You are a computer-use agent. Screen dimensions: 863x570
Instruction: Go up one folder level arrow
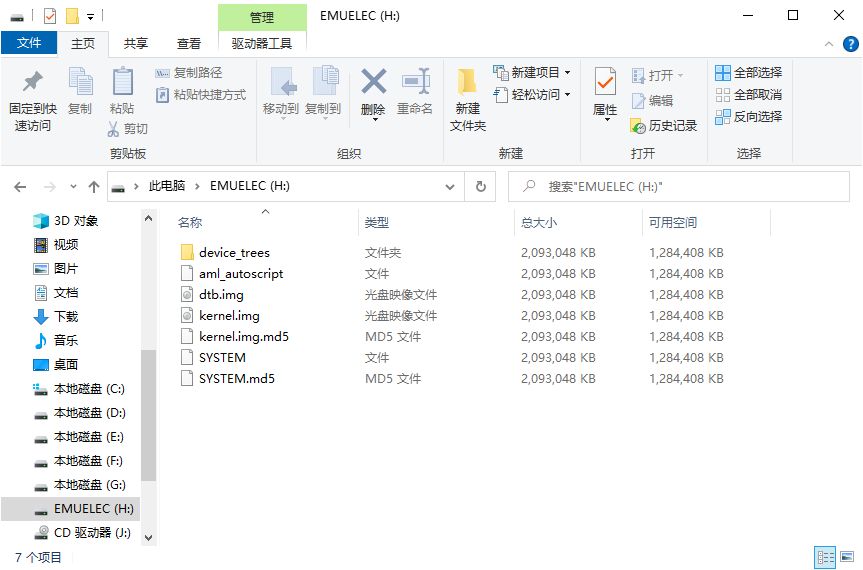[x=94, y=187]
